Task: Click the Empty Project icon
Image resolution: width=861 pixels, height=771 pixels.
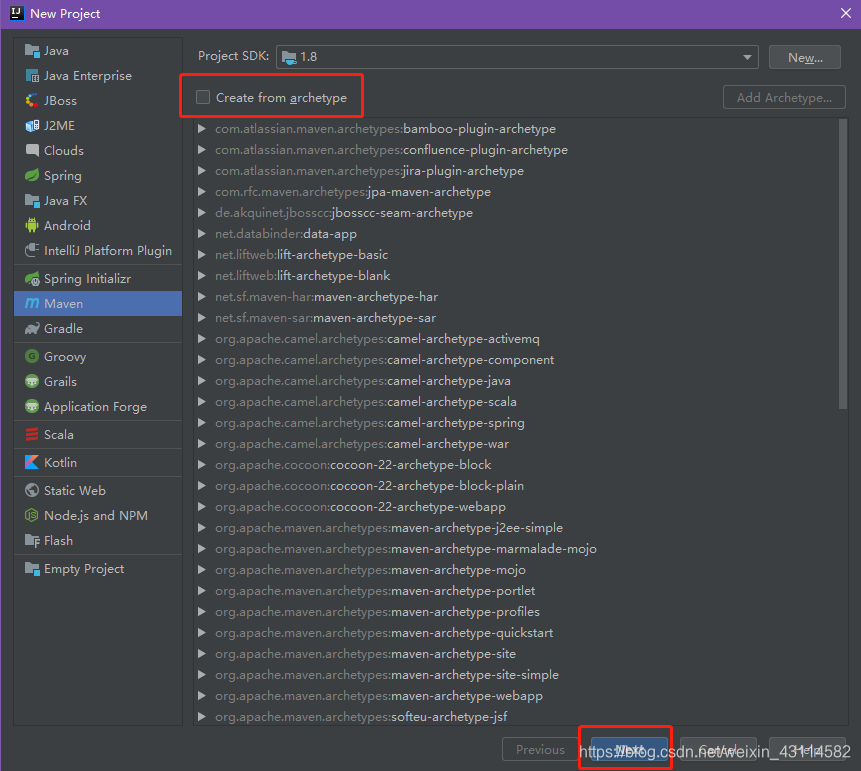Action: pos(32,569)
